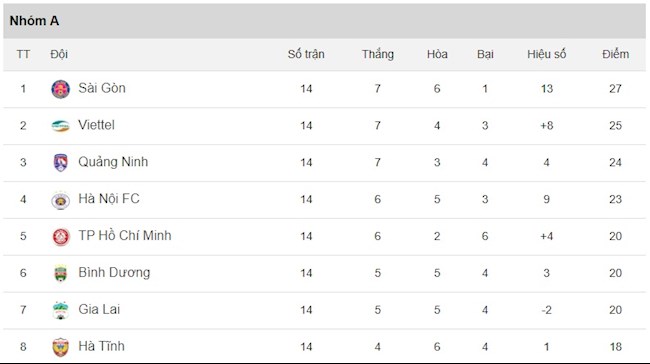Select the Hà Nội FC team name
Screen dimensions: 650x364
coord(109,199)
